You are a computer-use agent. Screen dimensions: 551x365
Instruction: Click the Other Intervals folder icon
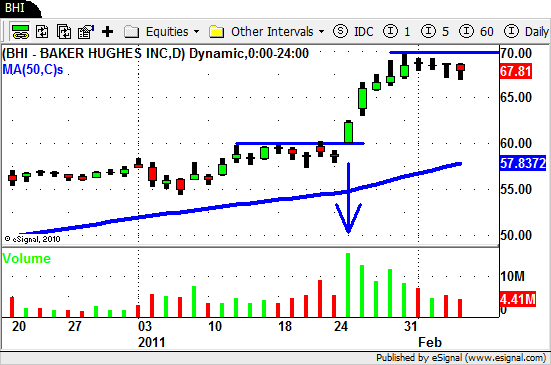click(216, 32)
